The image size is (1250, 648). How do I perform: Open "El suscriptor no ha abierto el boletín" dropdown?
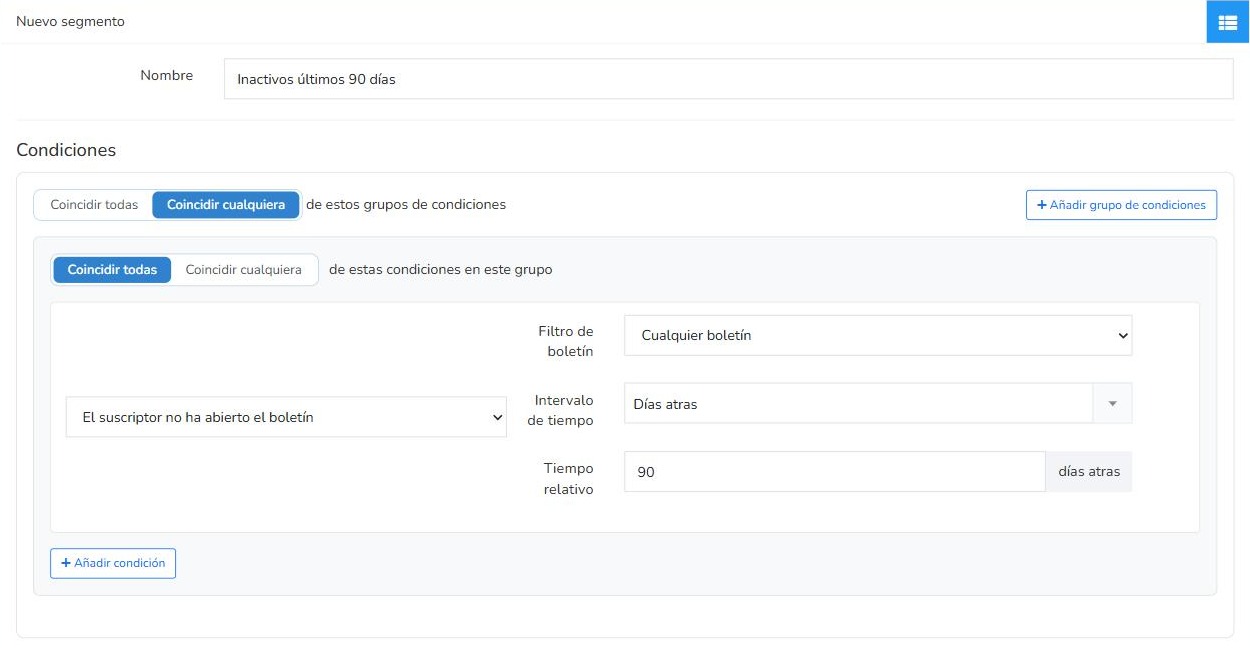(x=286, y=417)
